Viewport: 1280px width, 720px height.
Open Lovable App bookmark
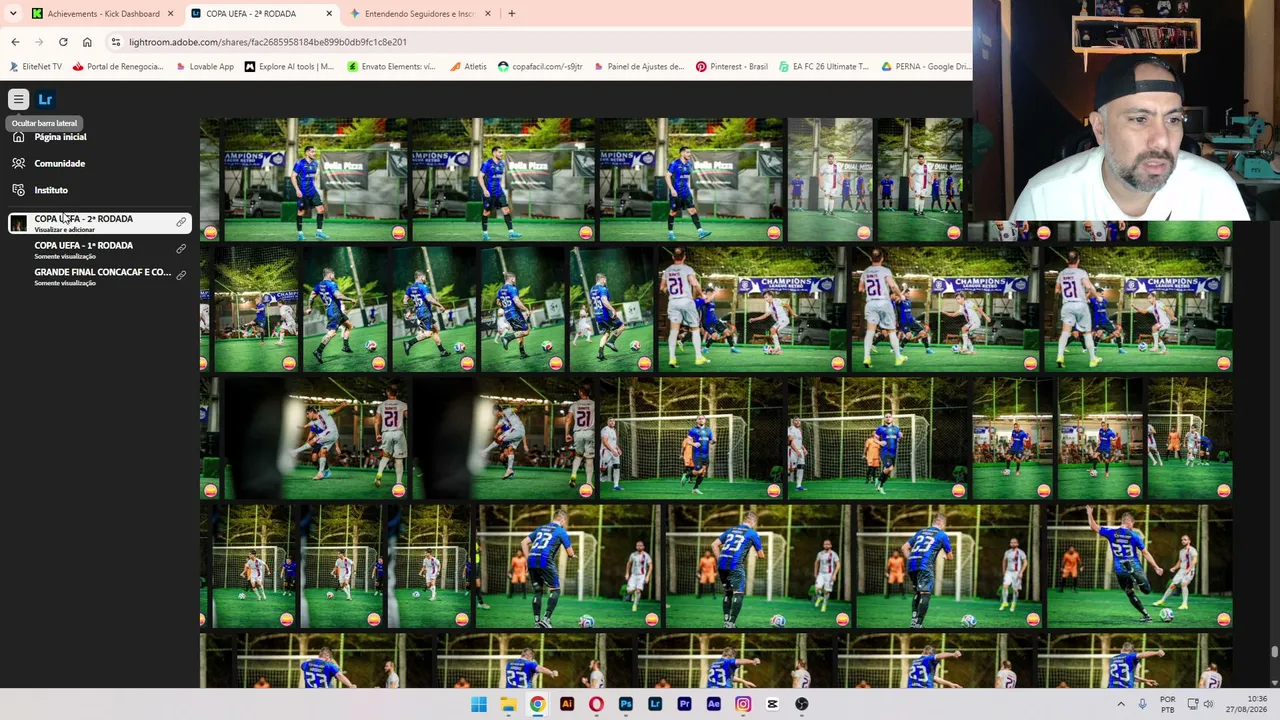(x=204, y=67)
